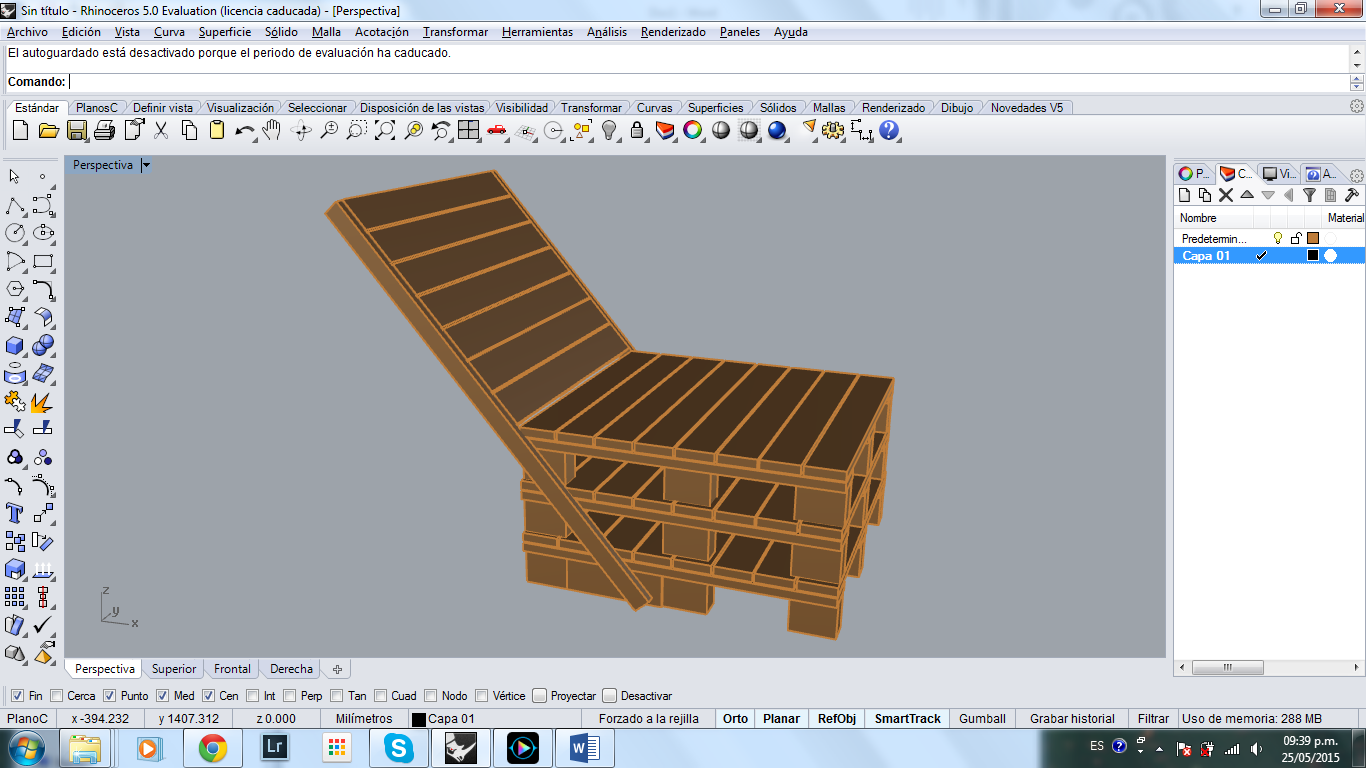Switch to the Curvas toolbar tab

tap(655, 108)
